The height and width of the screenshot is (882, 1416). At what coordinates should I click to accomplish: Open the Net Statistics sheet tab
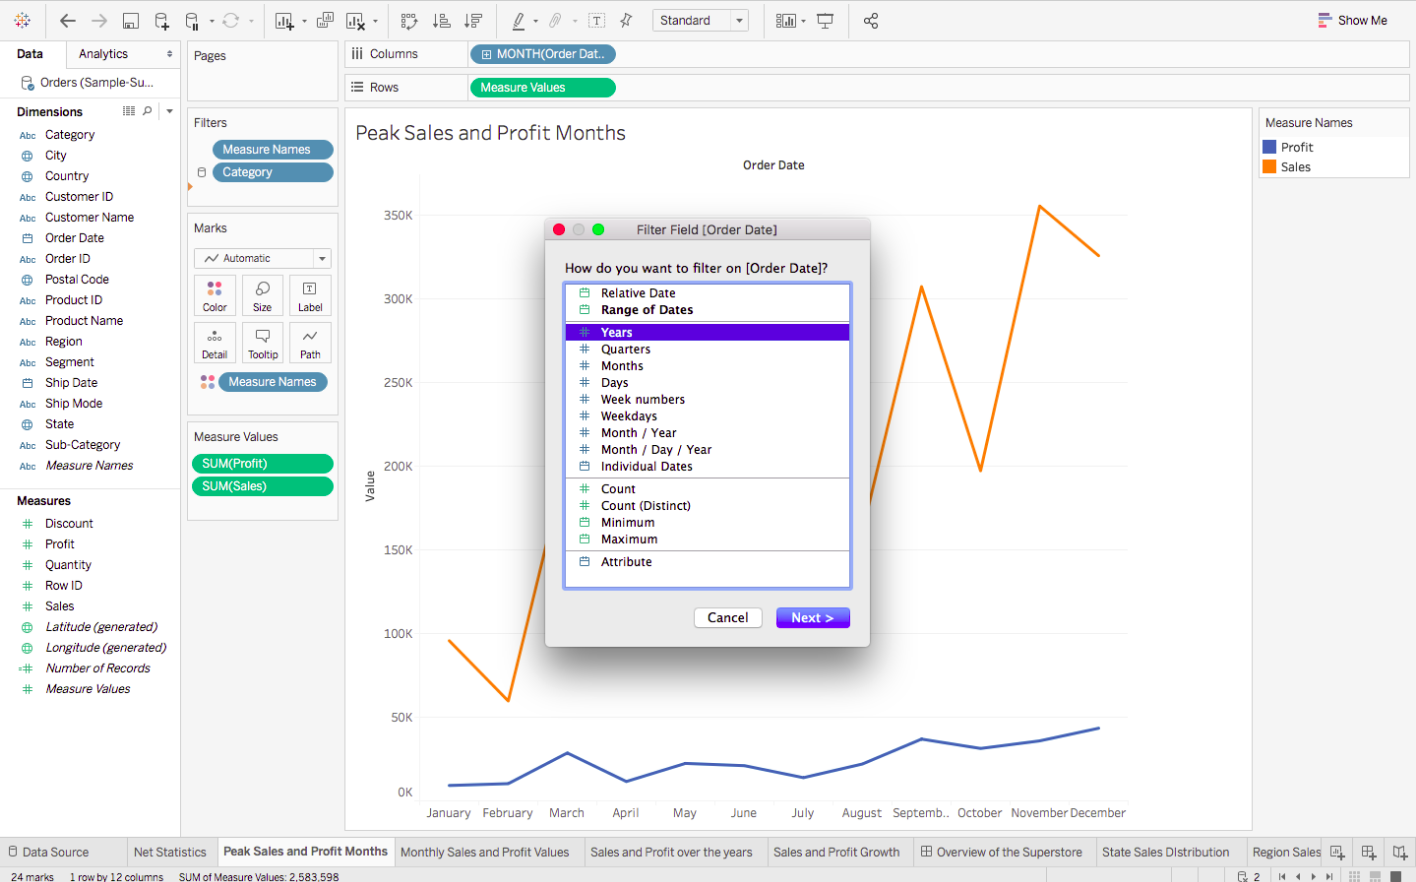pyautogui.click(x=170, y=852)
